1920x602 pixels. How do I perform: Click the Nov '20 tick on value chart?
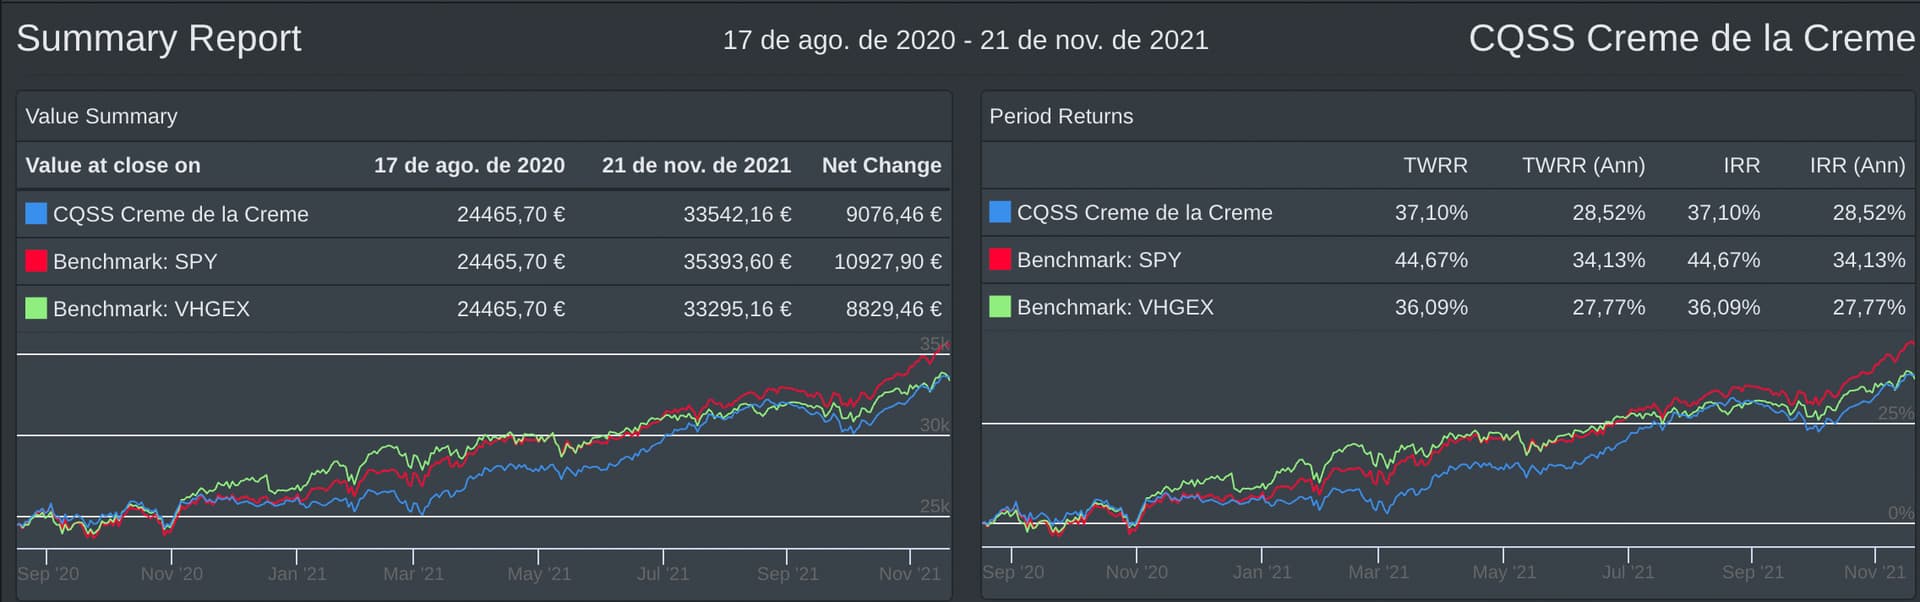[x=171, y=573]
